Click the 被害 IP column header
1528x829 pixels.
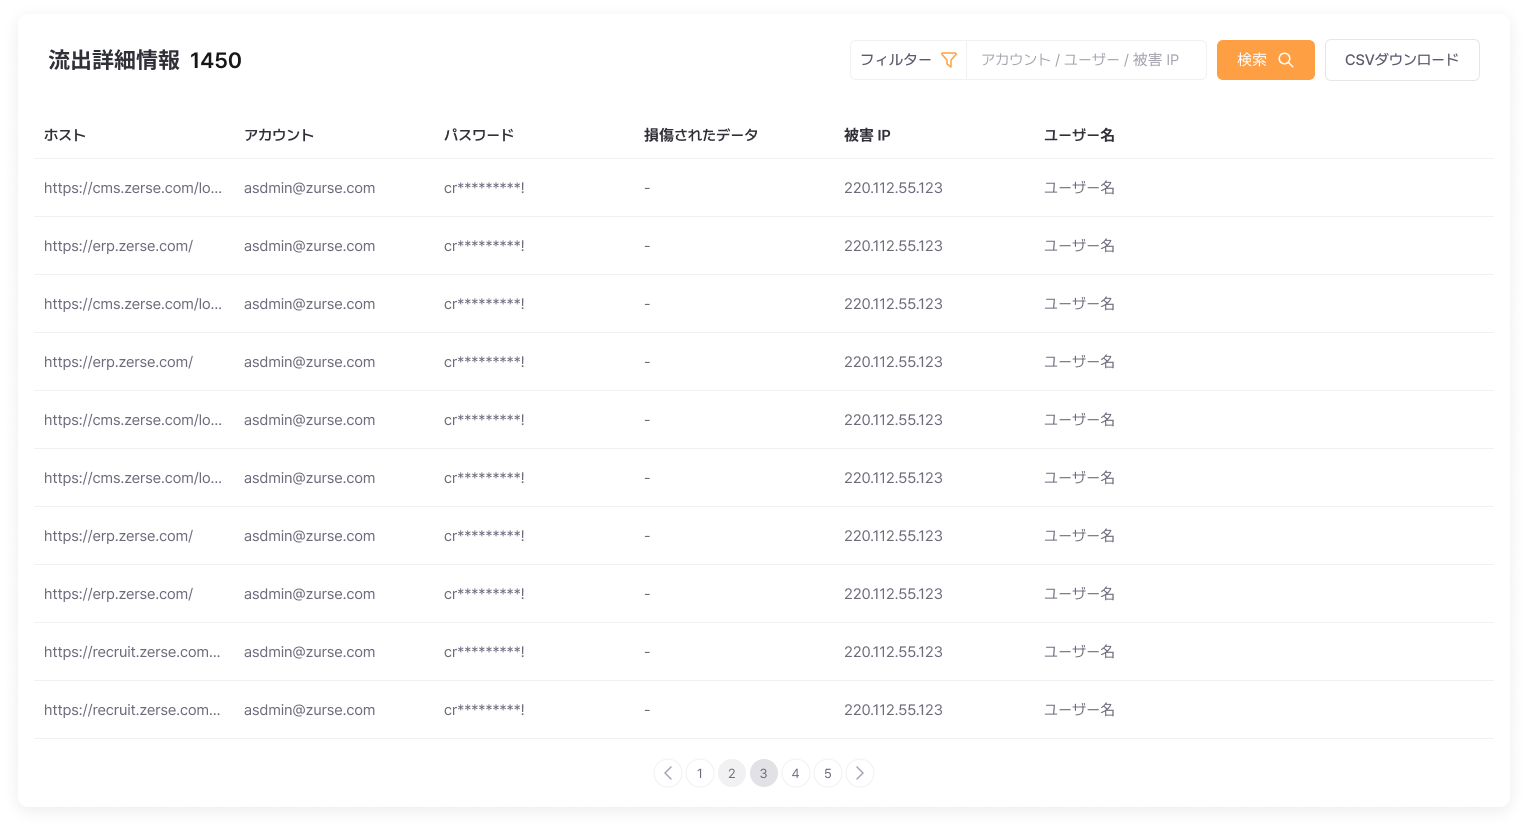pyautogui.click(x=868, y=134)
